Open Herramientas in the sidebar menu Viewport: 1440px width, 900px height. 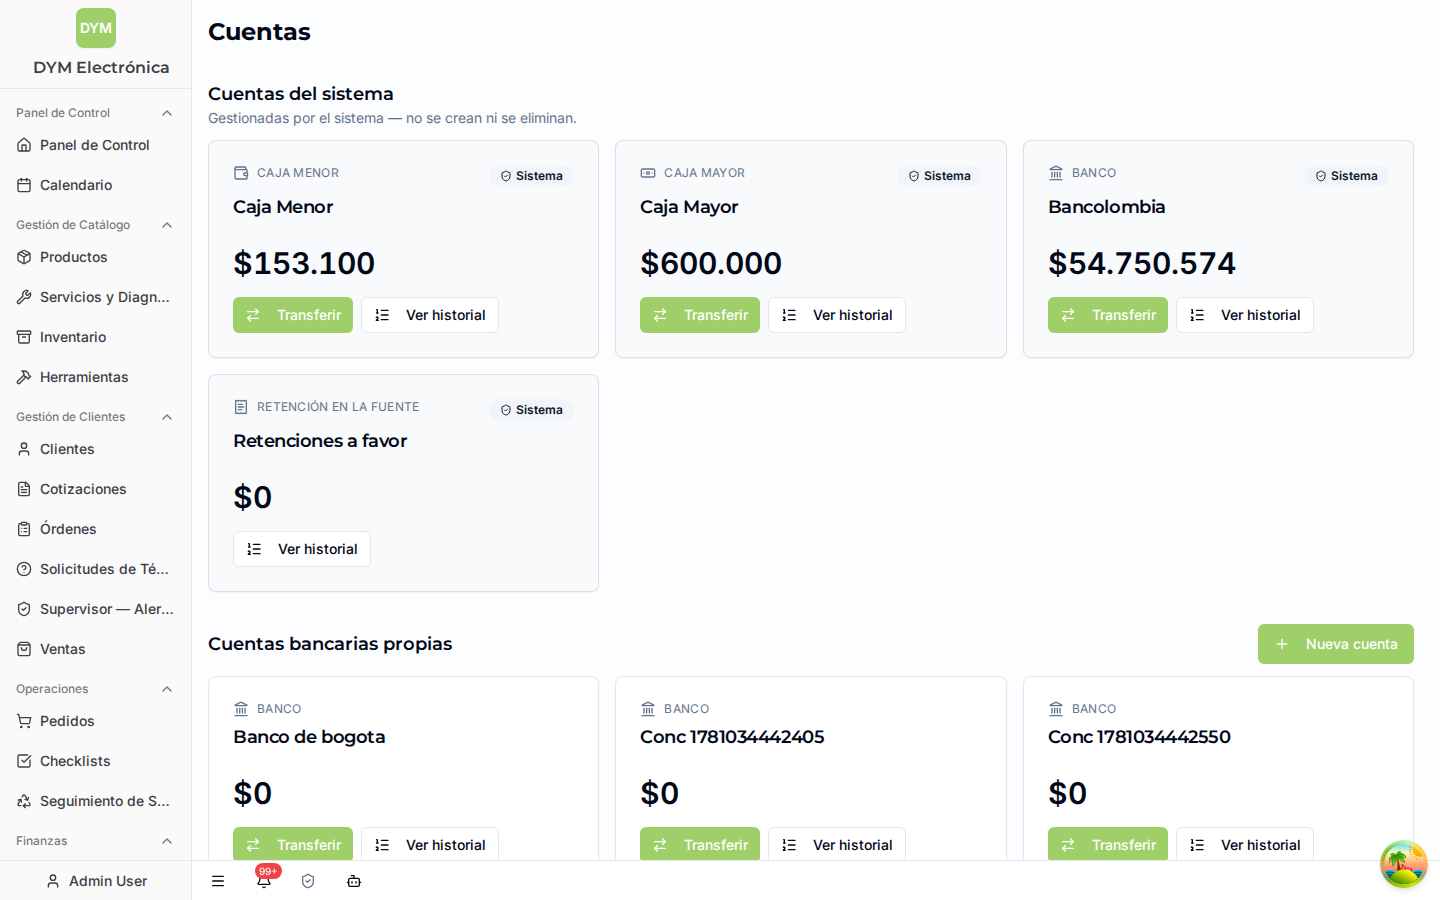[95, 377]
